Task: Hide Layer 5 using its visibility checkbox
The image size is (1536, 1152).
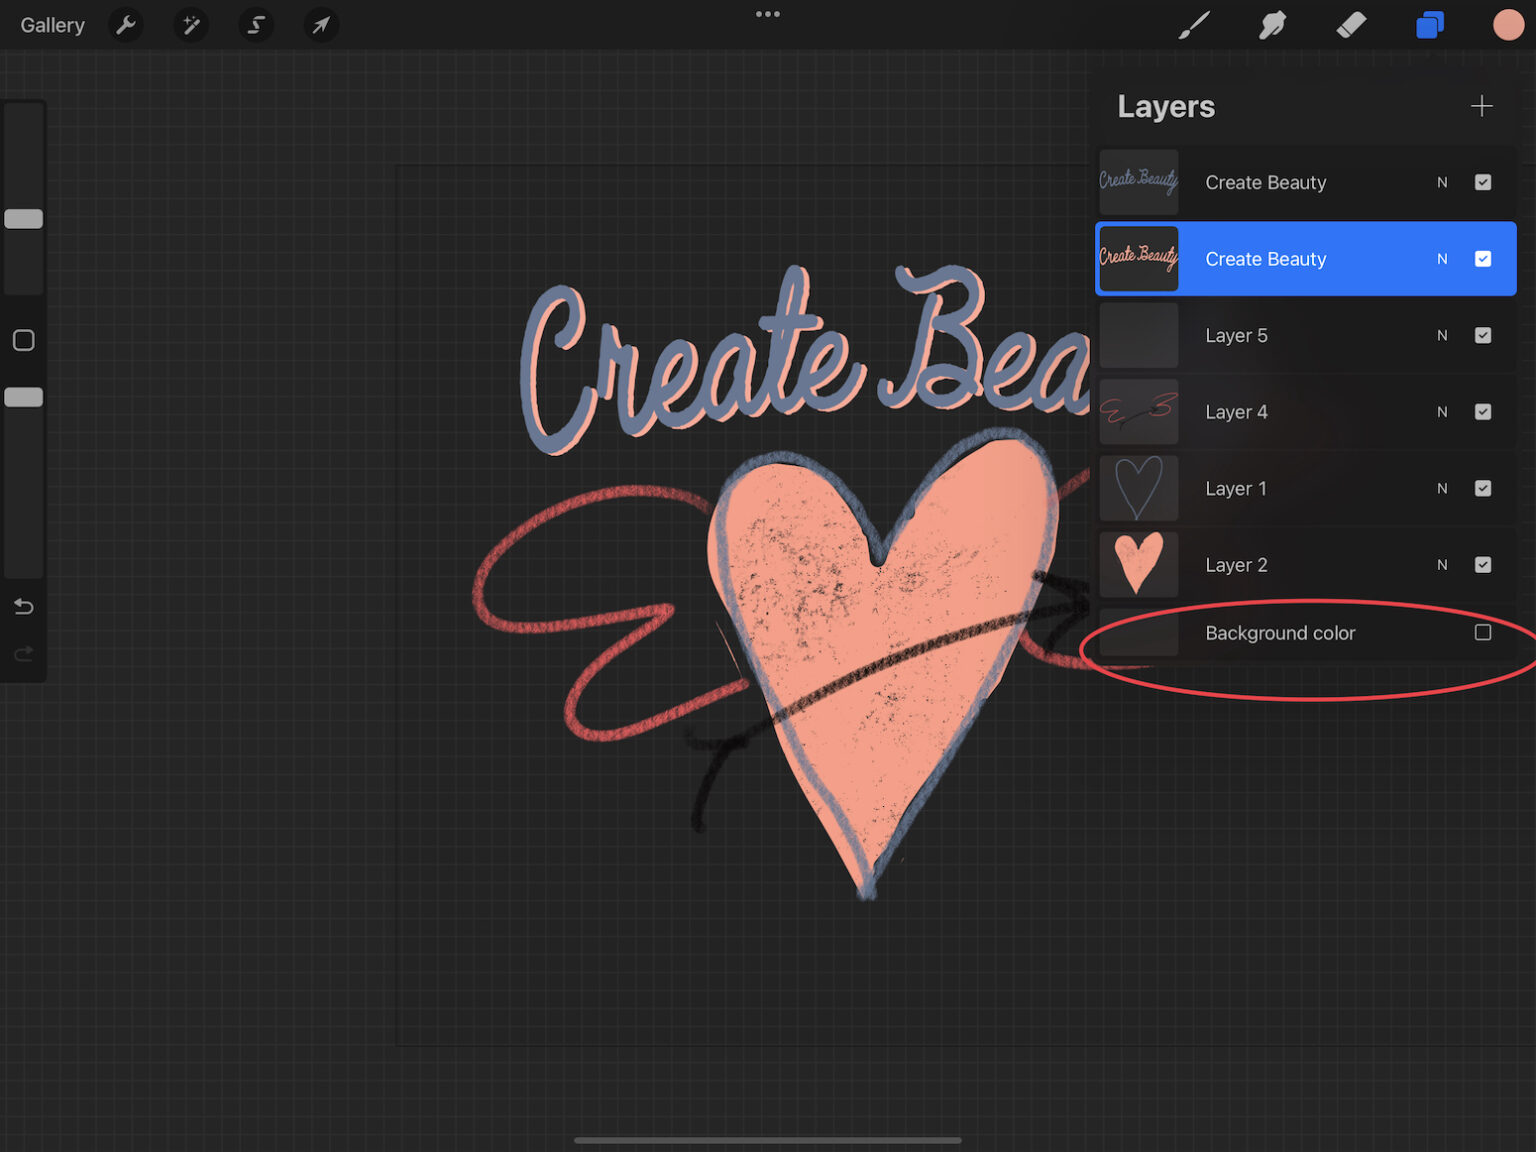Action: (x=1483, y=335)
